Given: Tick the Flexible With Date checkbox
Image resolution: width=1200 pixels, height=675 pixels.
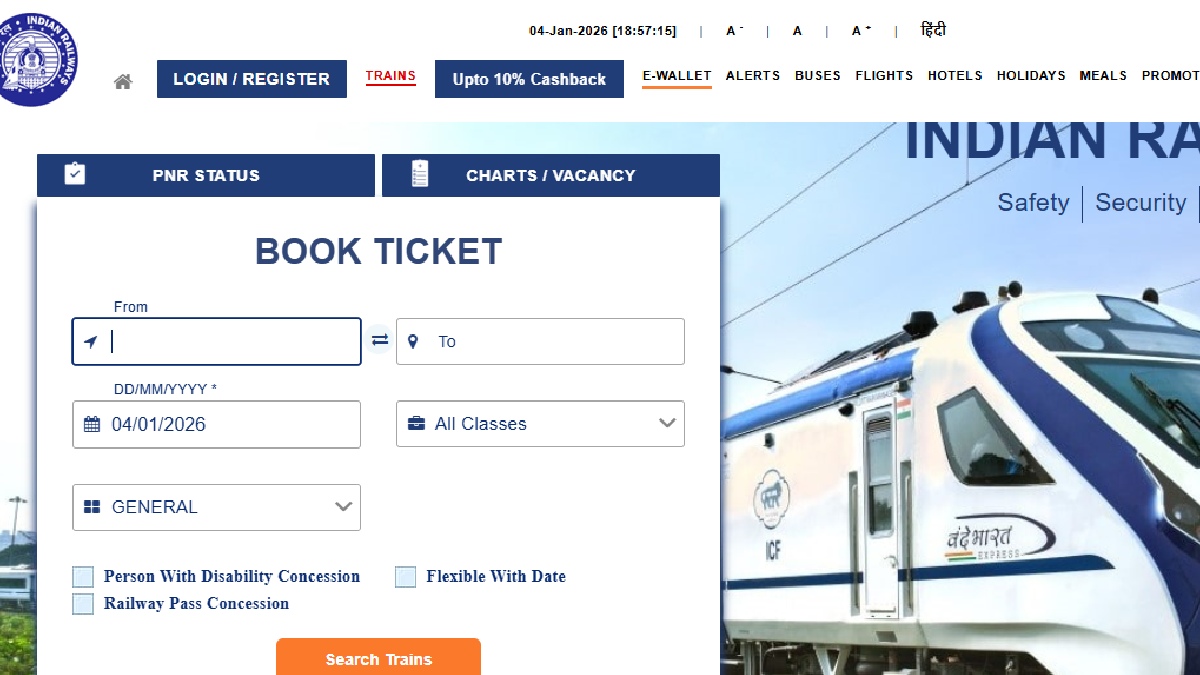Looking at the screenshot, I should [x=405, y=577].
